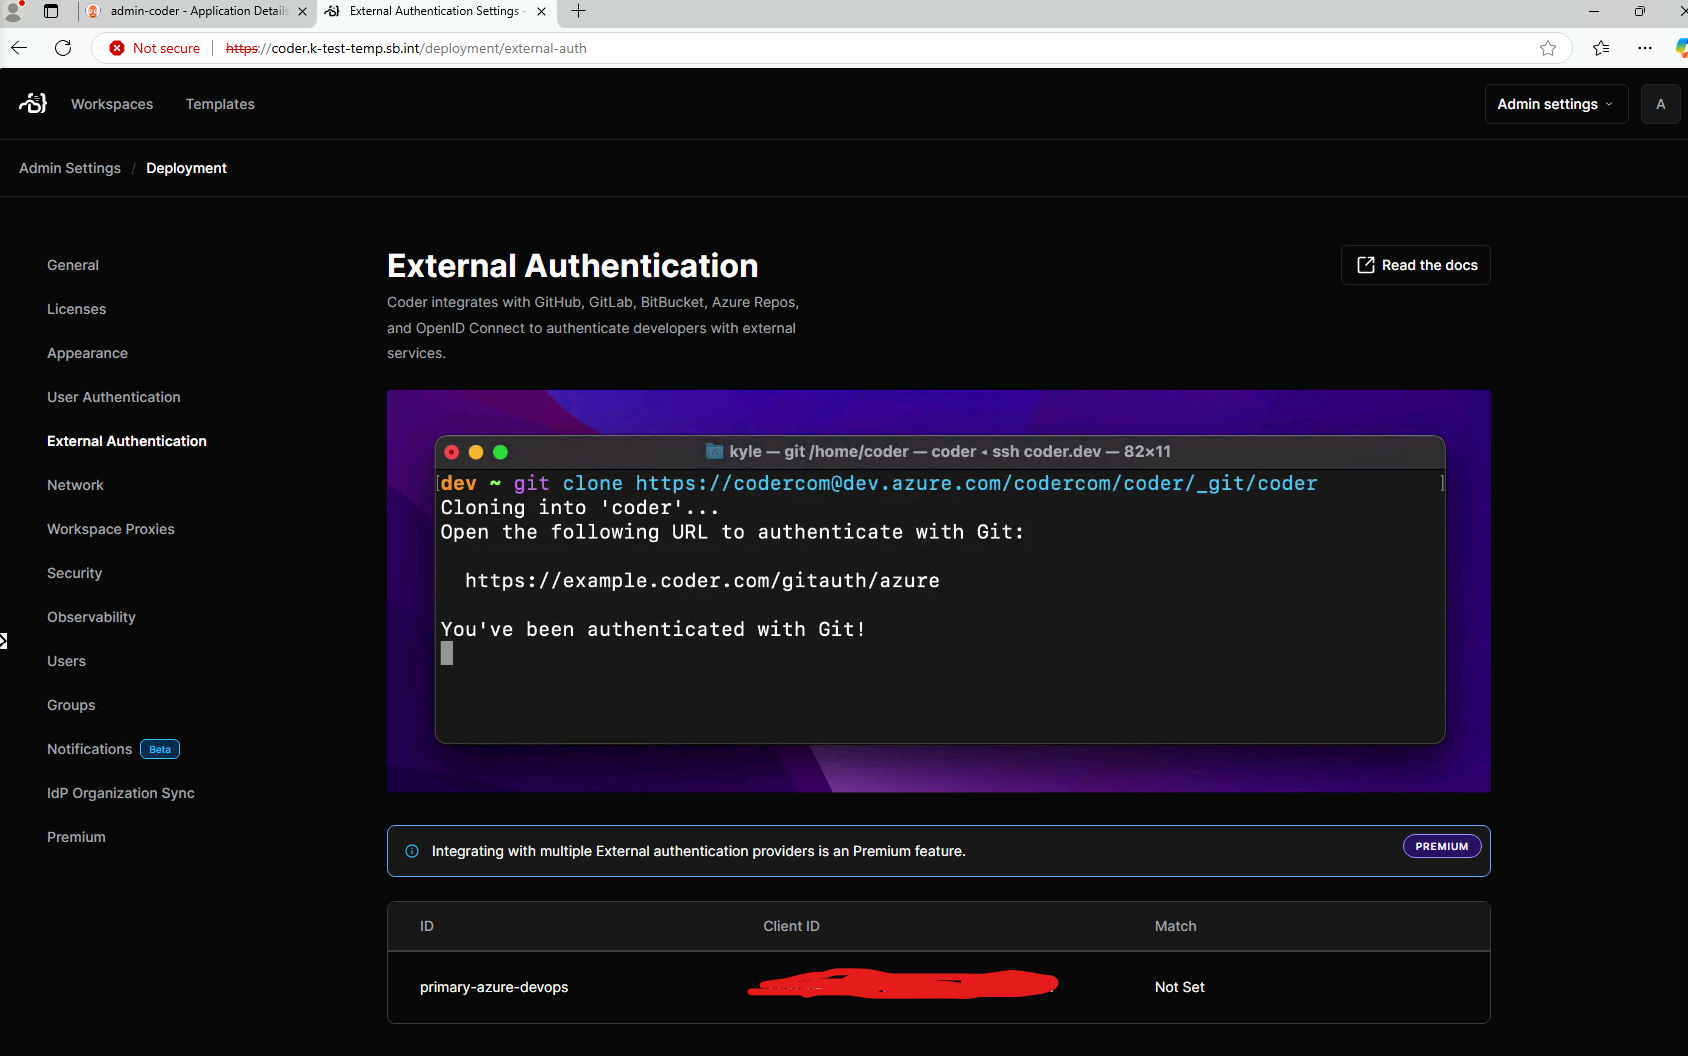Select Notifications in the sidebar
This screenshot has width=1688, height=1056.
89,748
